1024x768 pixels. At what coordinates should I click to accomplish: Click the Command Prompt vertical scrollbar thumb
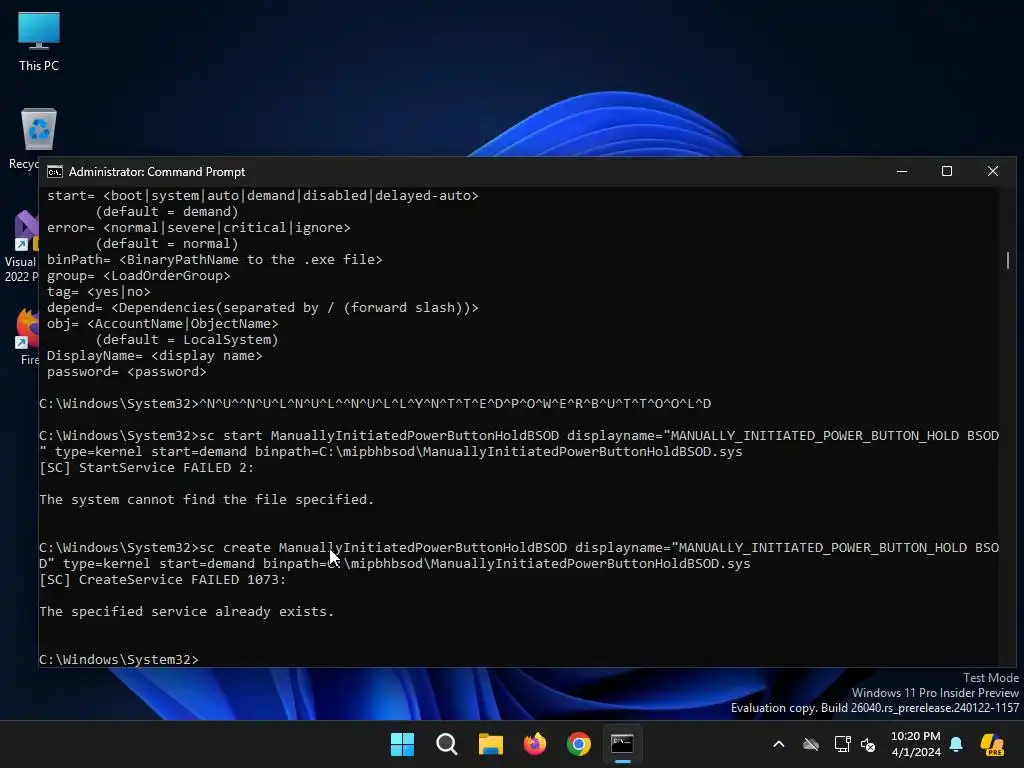(1008, 260)
